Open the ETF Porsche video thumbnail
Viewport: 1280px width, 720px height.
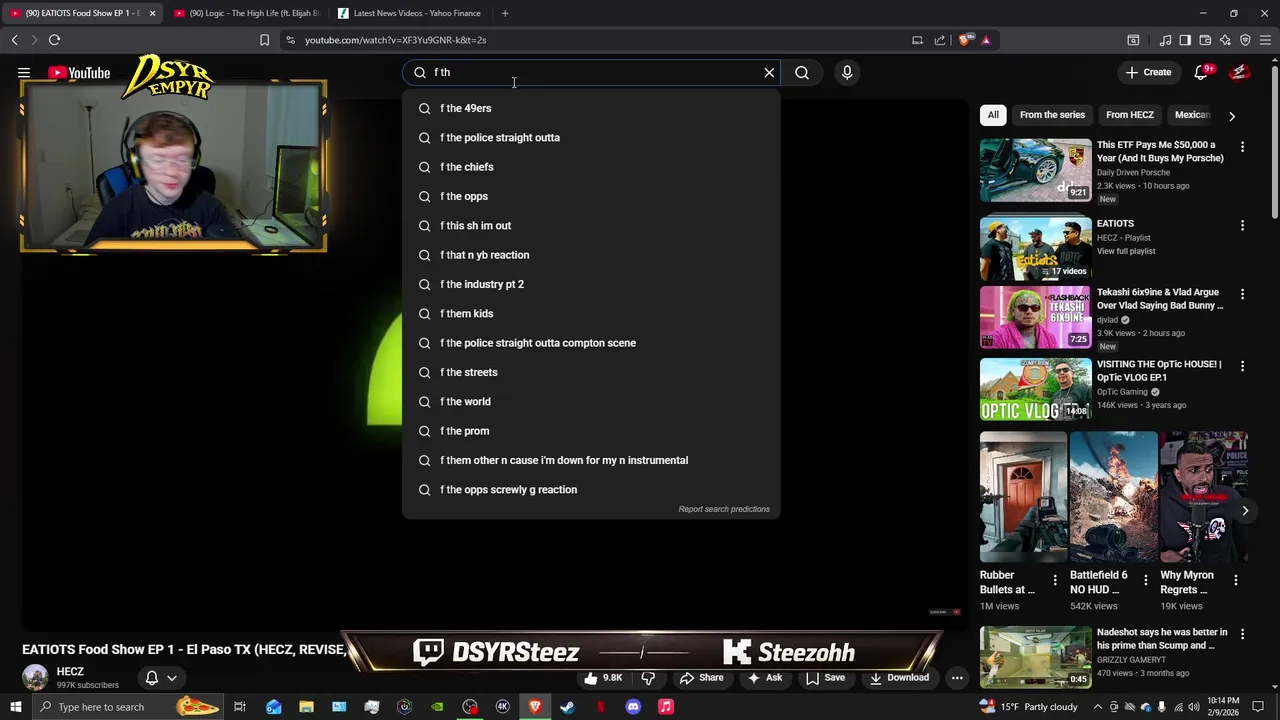(x=1035, y=170)
